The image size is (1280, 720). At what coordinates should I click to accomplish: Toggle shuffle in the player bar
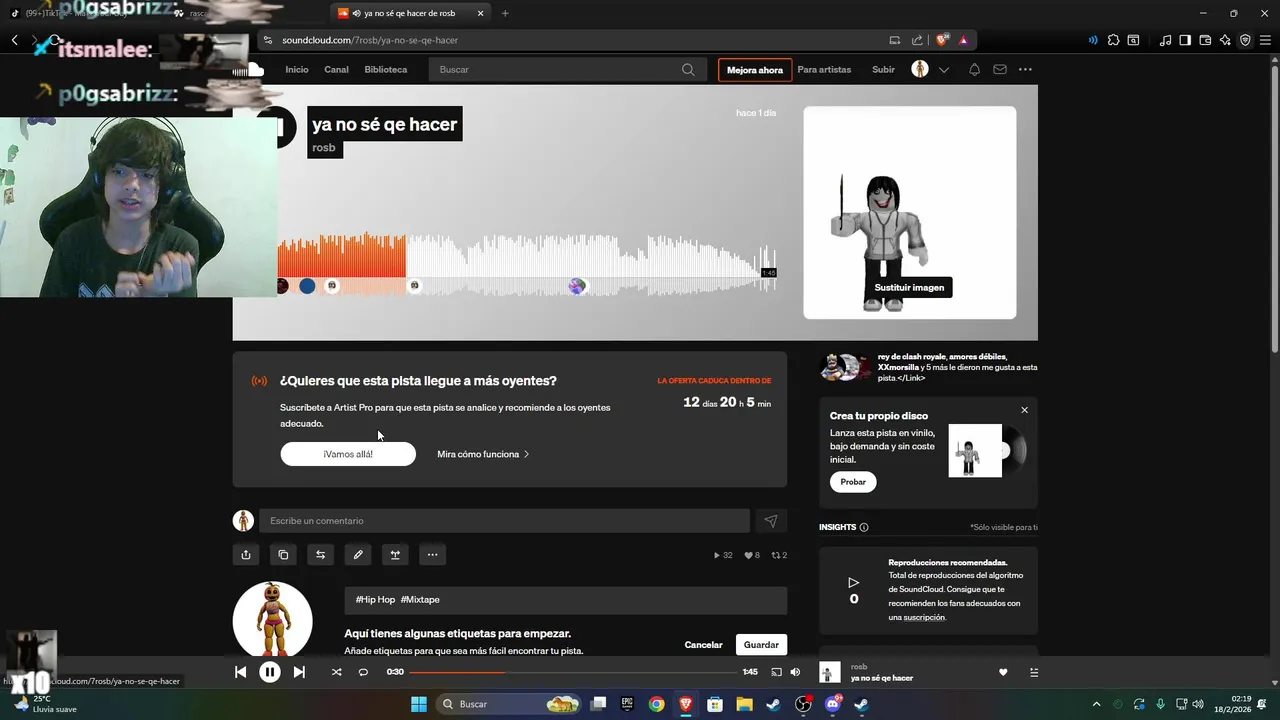point(336,672)
